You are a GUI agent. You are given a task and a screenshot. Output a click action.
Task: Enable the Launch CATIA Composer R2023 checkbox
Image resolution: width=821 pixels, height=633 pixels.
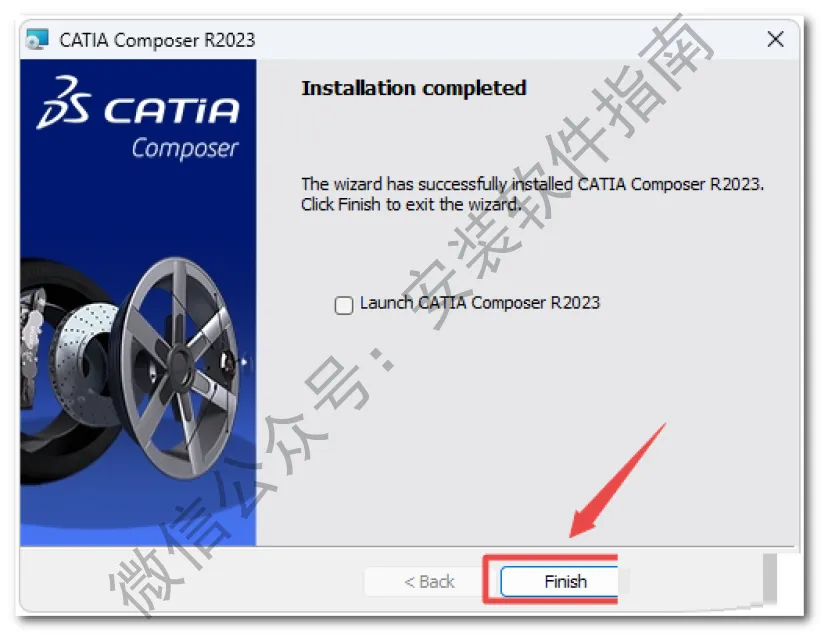point(343,305)
